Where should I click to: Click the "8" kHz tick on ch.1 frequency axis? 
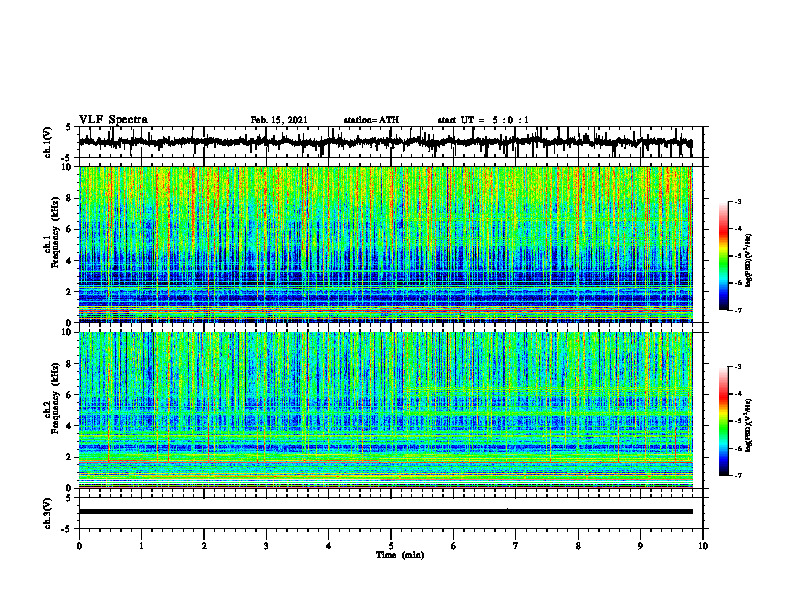tap(71, 198)
